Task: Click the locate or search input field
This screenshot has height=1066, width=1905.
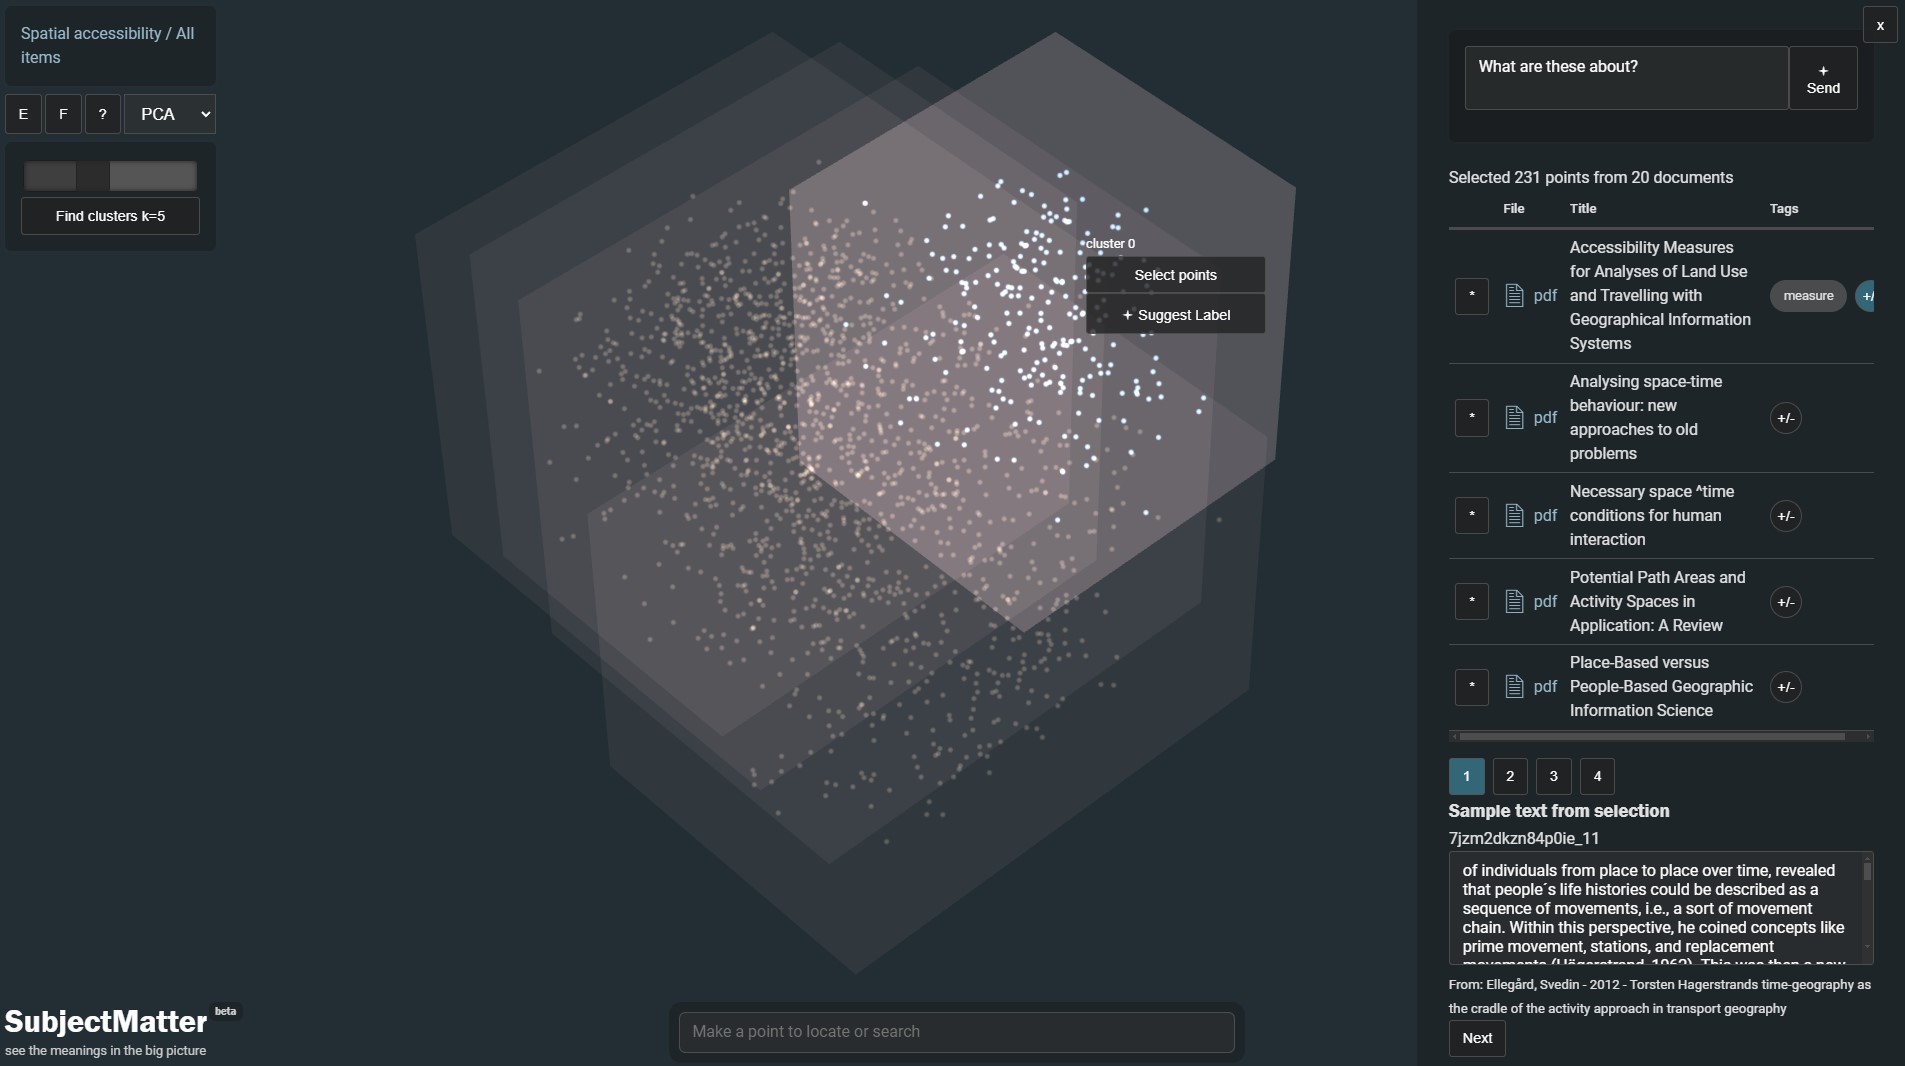Action: point(956,1032)
